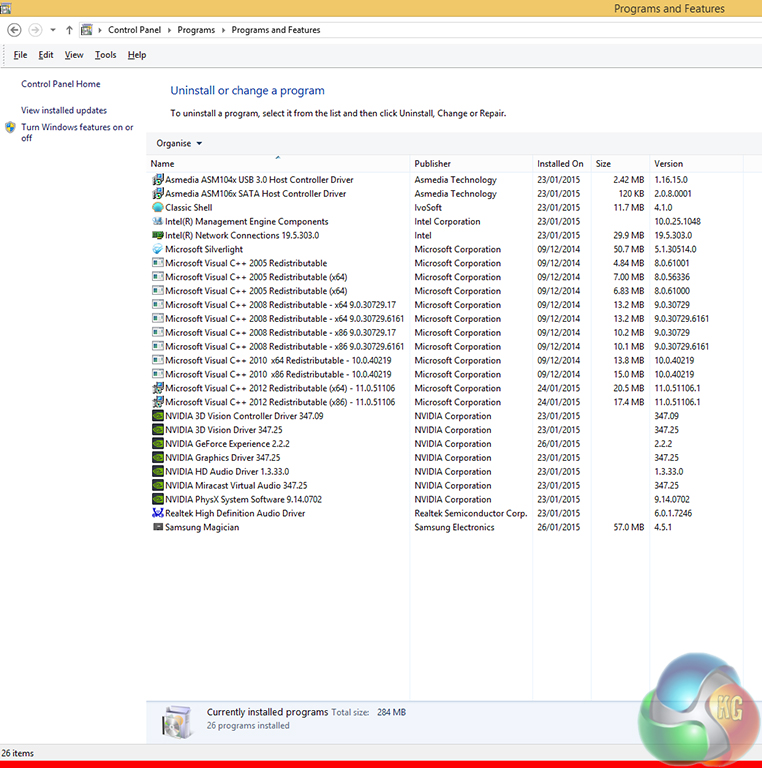Select Control Panel breadcrumb
762x768 pixels.
tap(134, 30)
